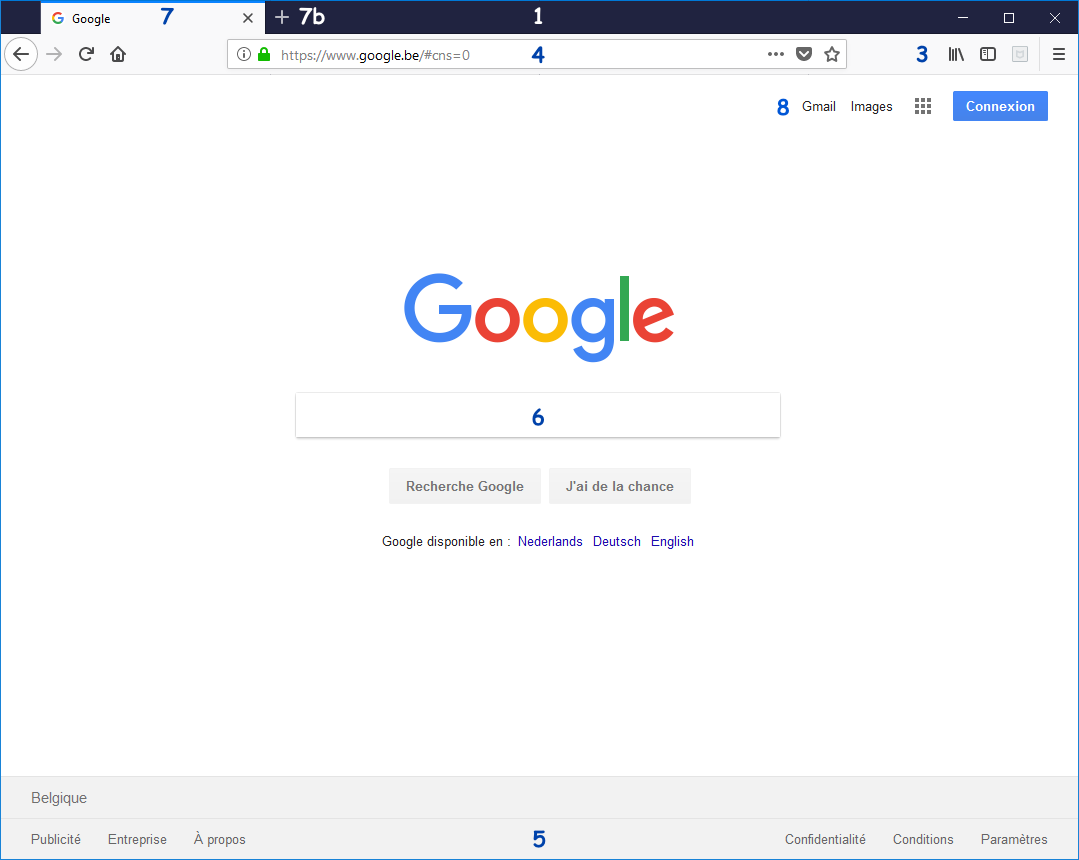Screen dimensions: 1079x860
Task: Click the green secure-connection padlock
Action: tap(264, 54)
